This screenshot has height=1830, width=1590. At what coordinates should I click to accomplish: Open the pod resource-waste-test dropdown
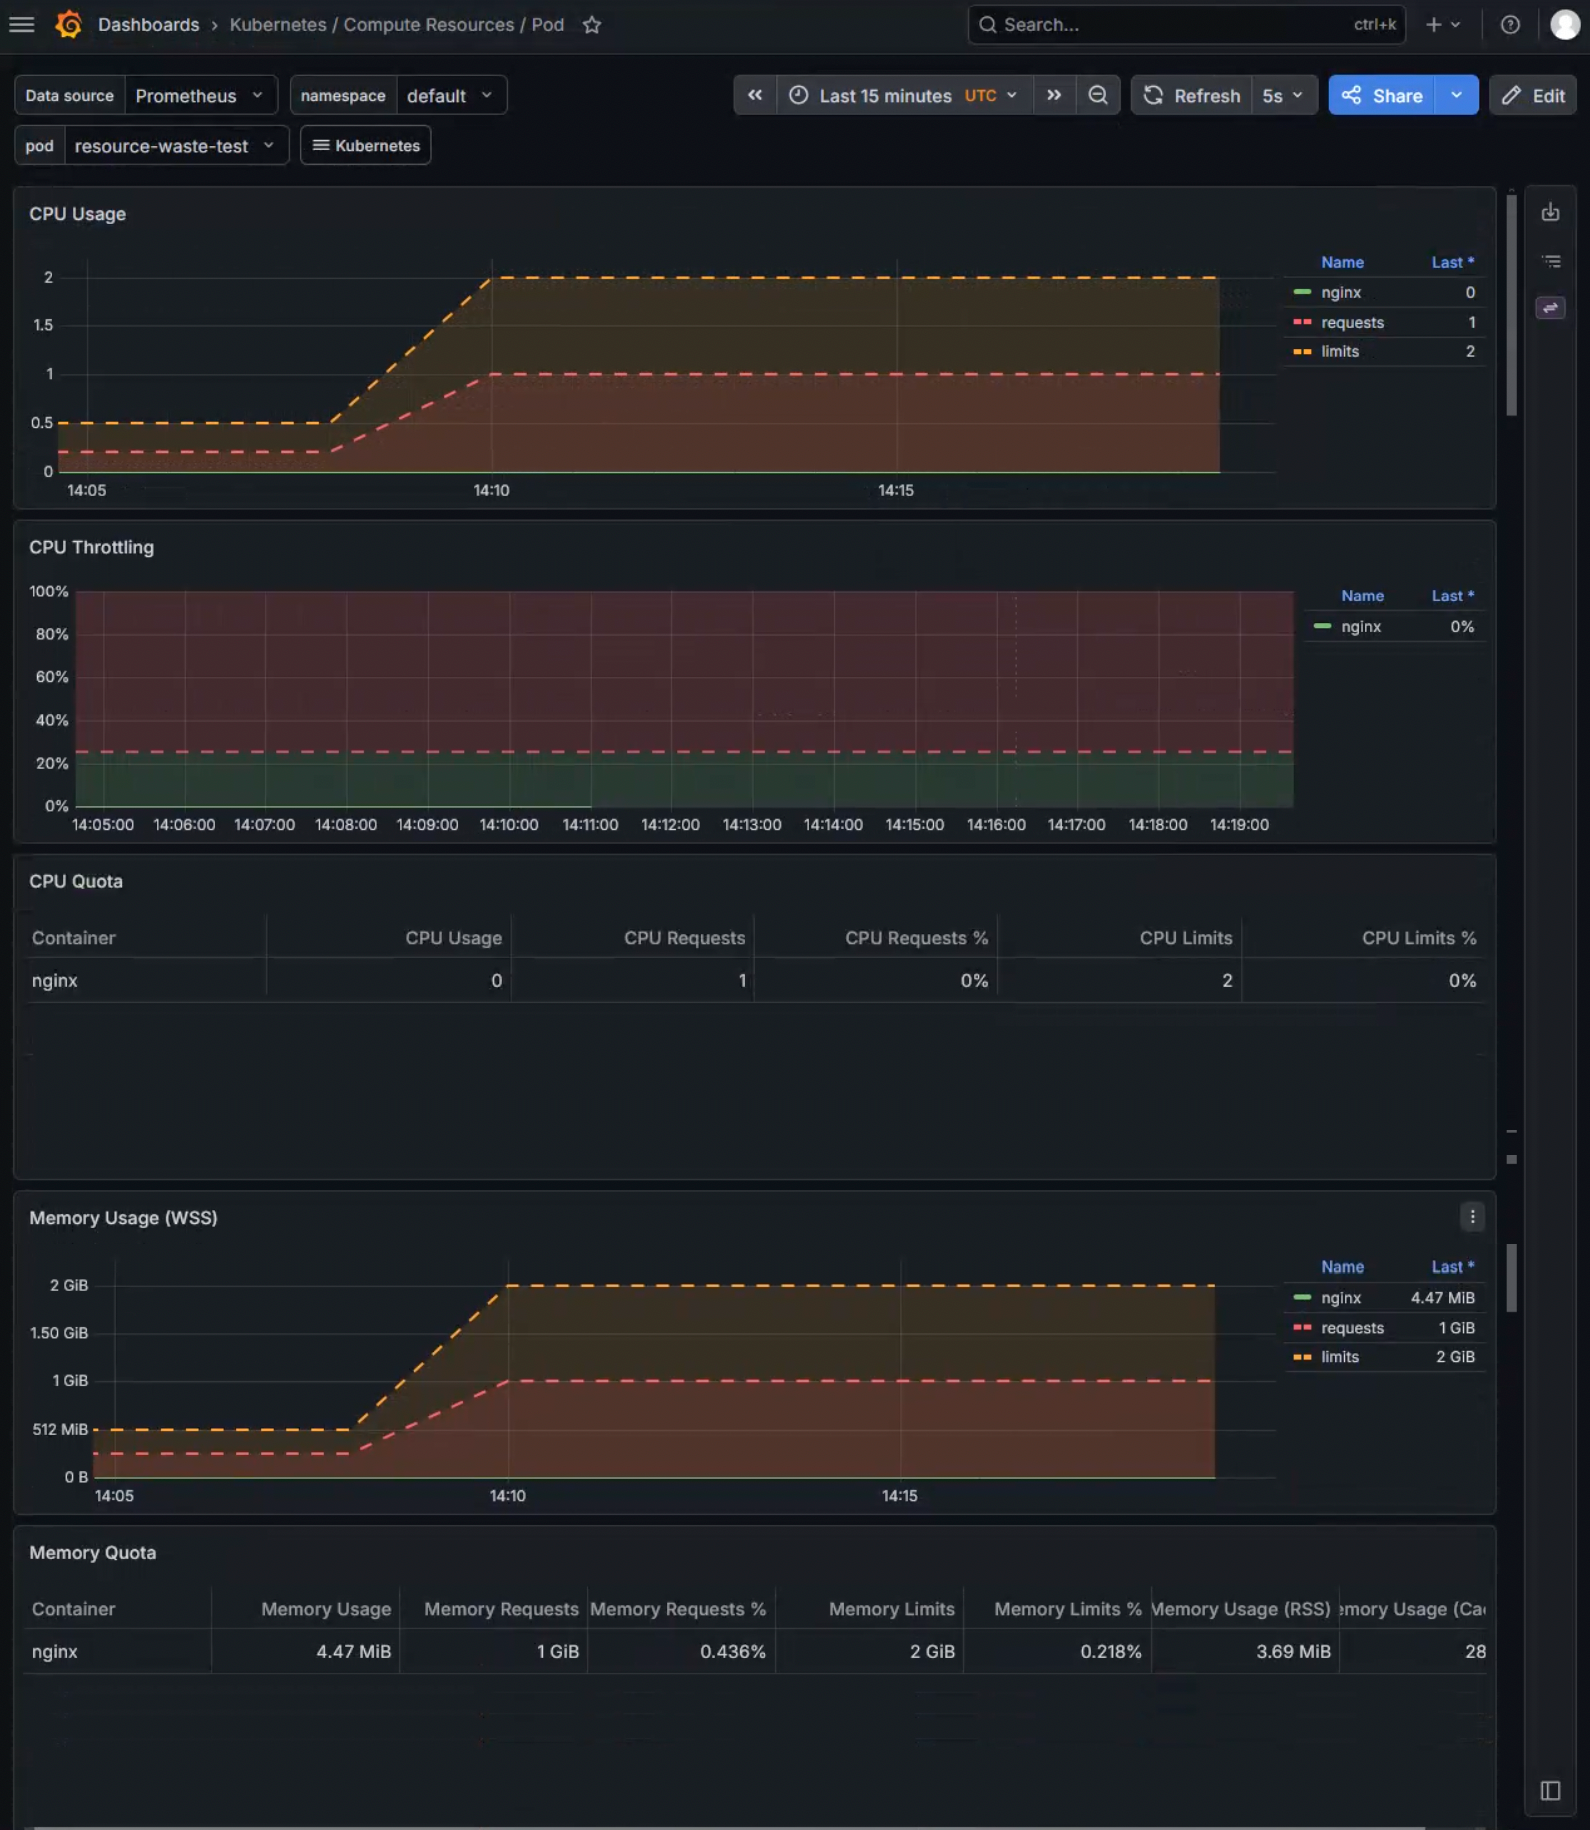point(176,145)
